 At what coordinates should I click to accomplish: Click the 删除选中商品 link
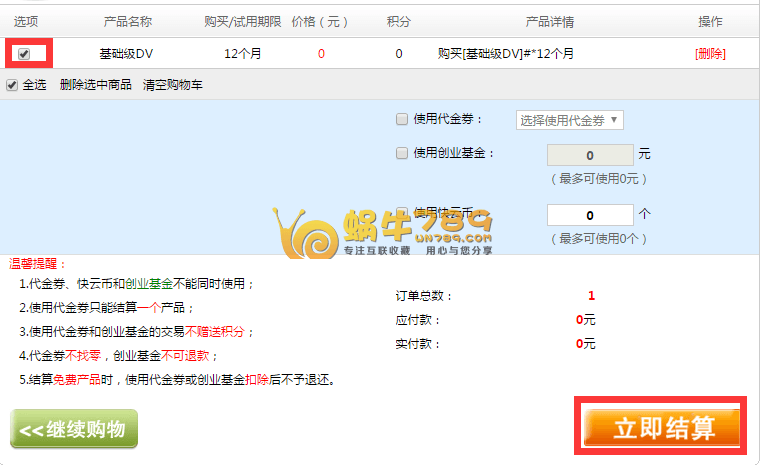95,85
